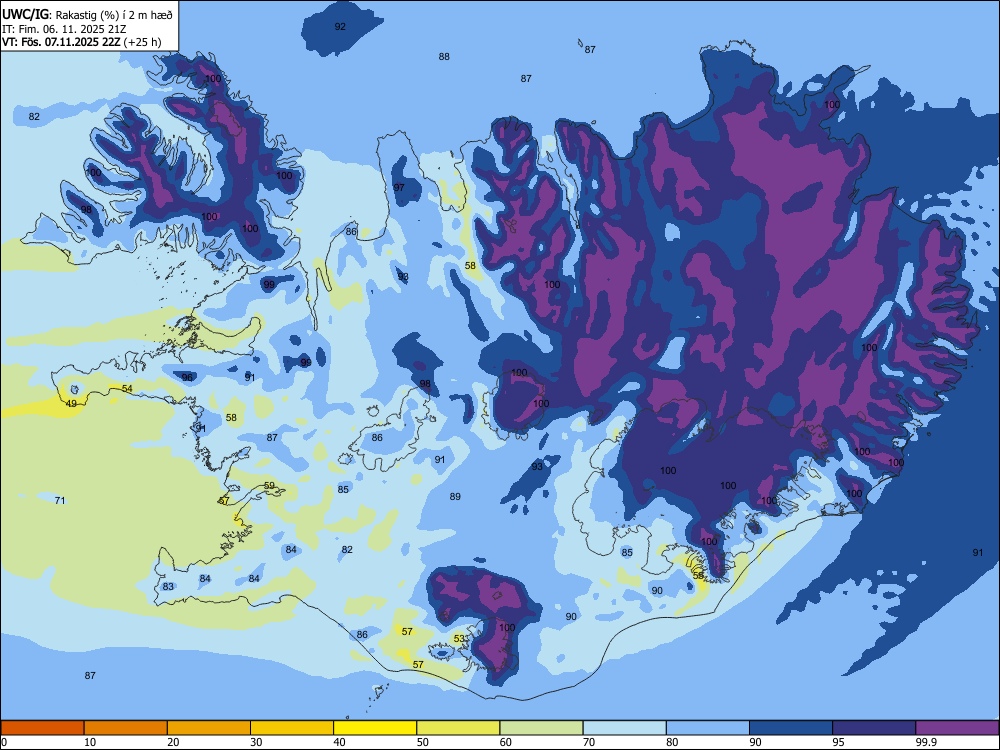Screen dimensions: 1000x750
Task: Click the '96' humidity value on the map
Action: click(x=187, y=377)
